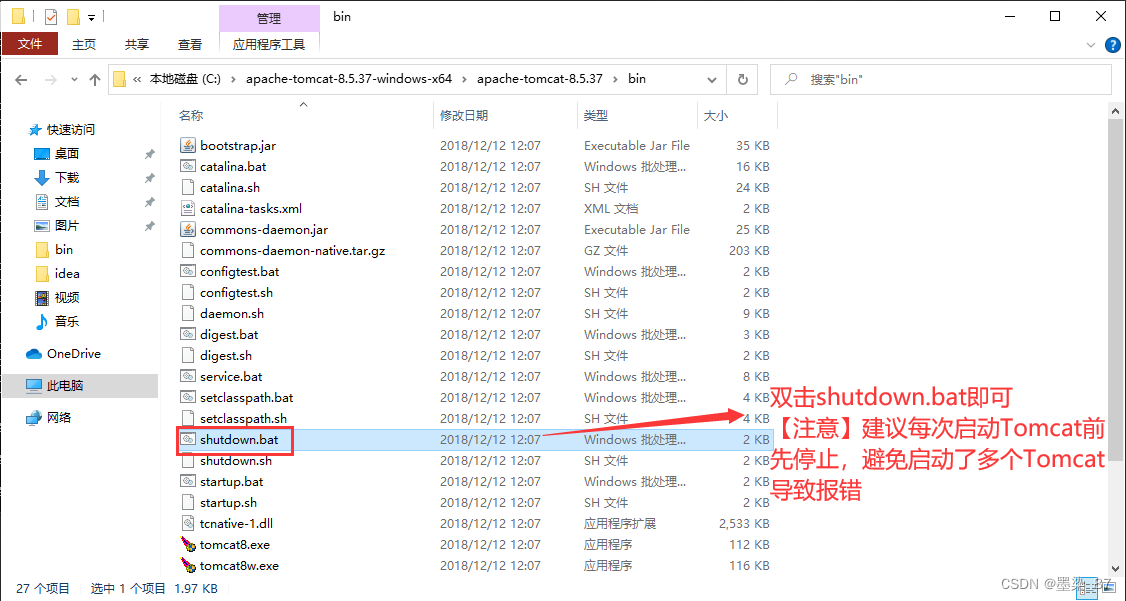The width and height of the screenshot is (1126, 601).
Task: Select the tomcat8.exe application icon
Action: [187, 544]
